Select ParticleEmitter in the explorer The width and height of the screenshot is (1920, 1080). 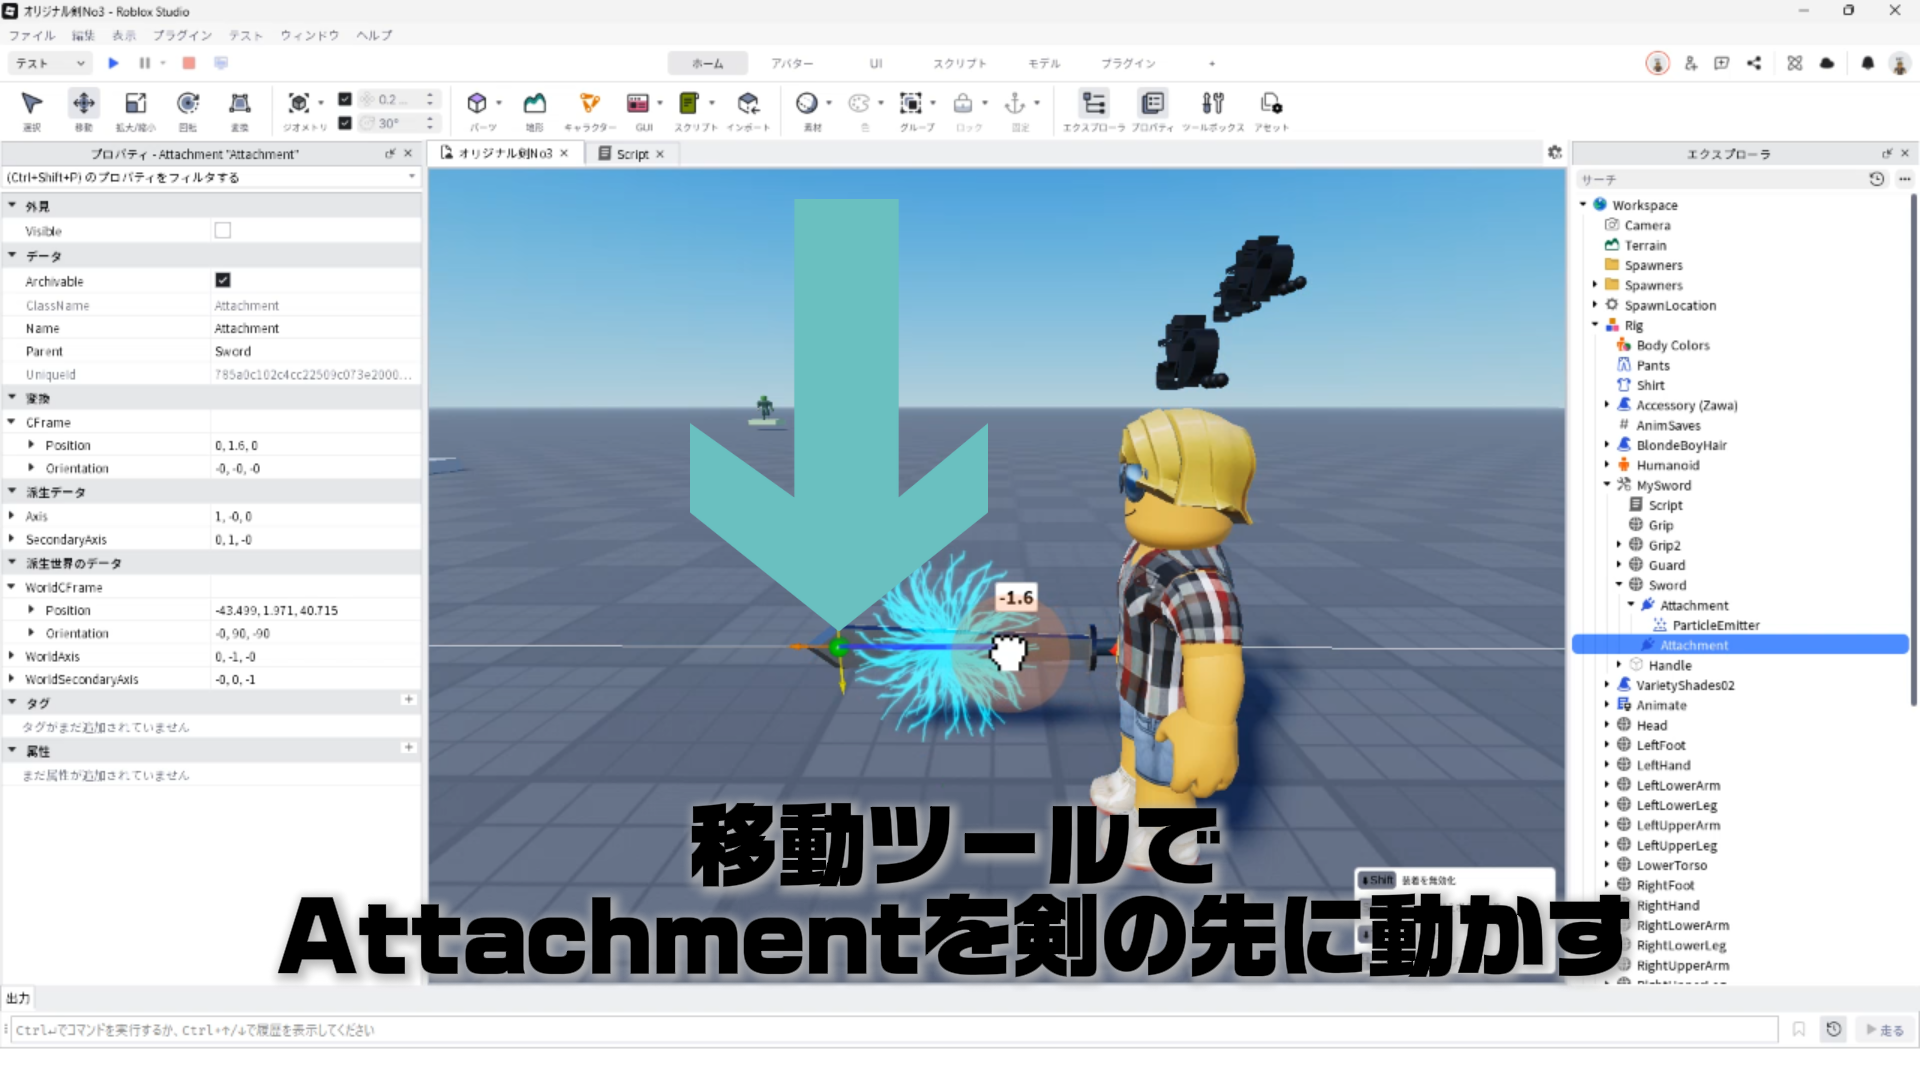tap(1715, 625)
